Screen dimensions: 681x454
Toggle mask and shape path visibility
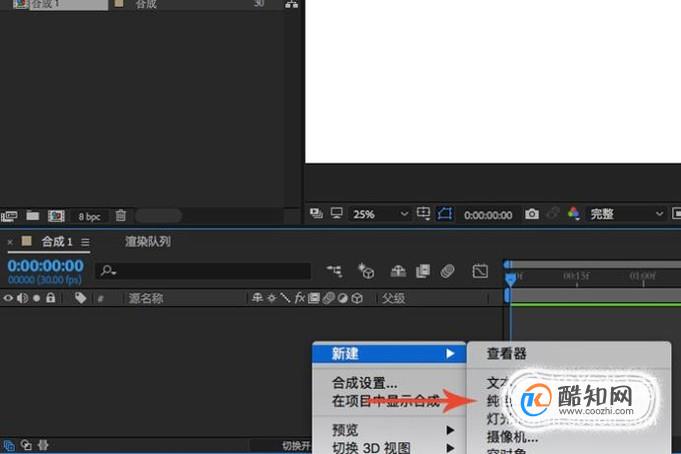445,213
